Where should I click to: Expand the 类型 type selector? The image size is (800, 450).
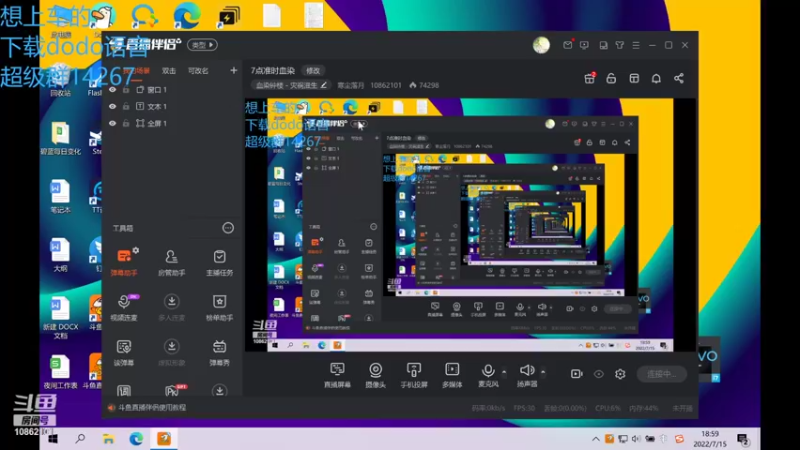pyautogui.click(x=203, y=45)
